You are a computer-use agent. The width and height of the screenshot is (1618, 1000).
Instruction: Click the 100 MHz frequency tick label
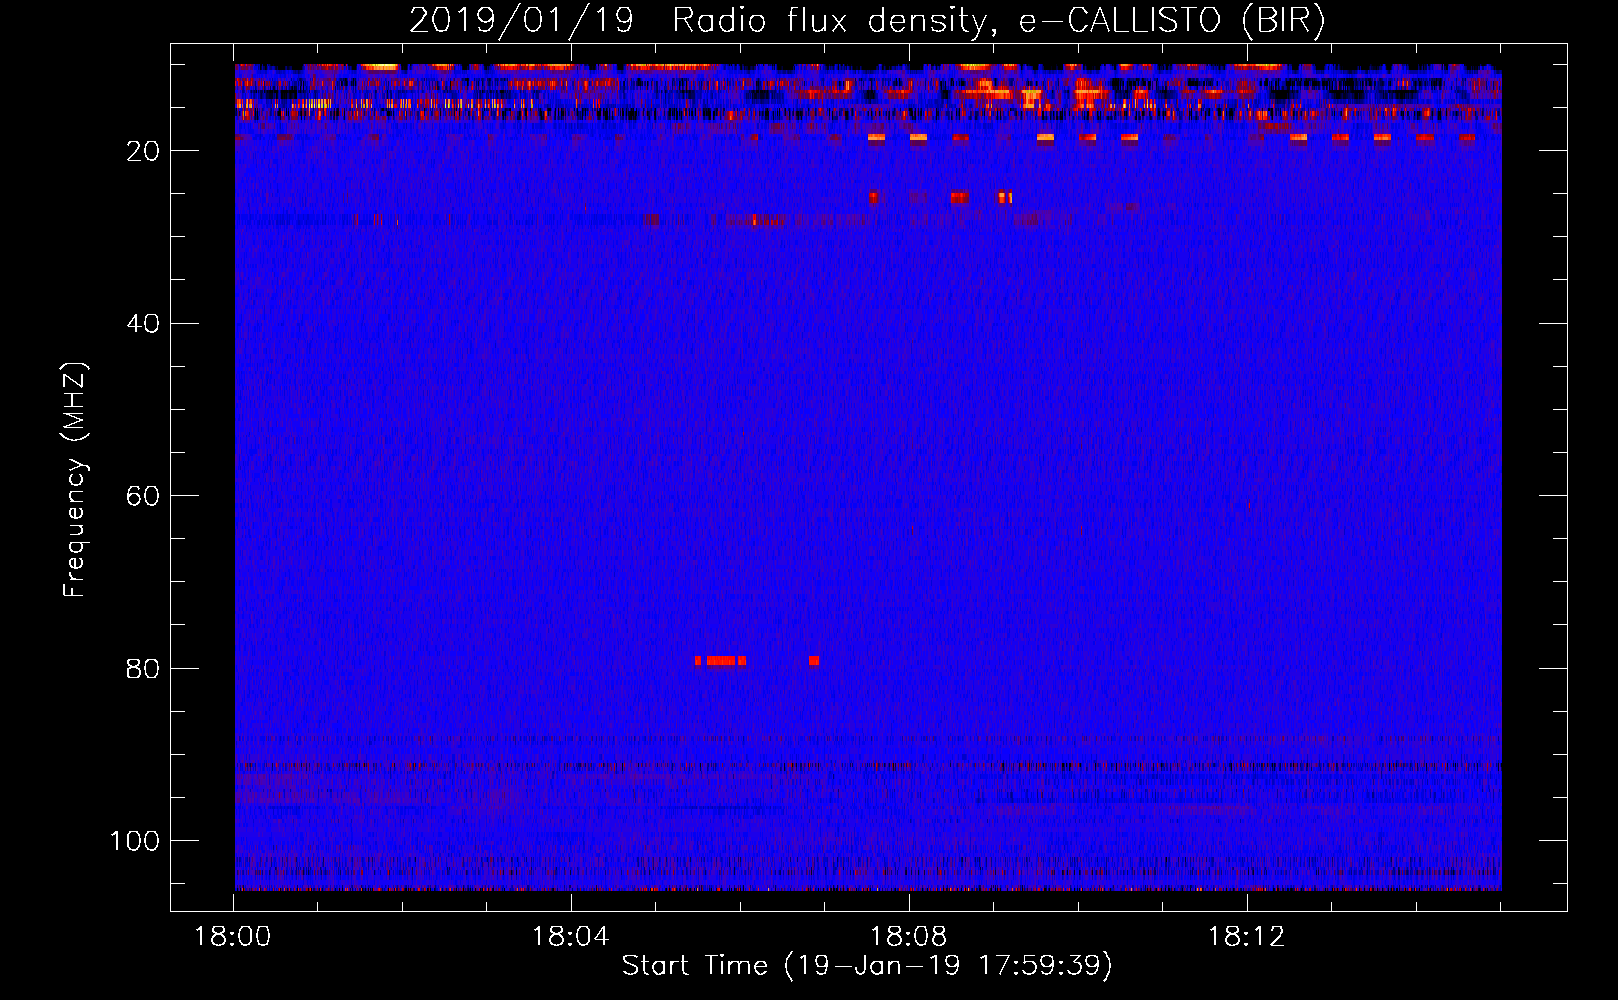(135, 841)
